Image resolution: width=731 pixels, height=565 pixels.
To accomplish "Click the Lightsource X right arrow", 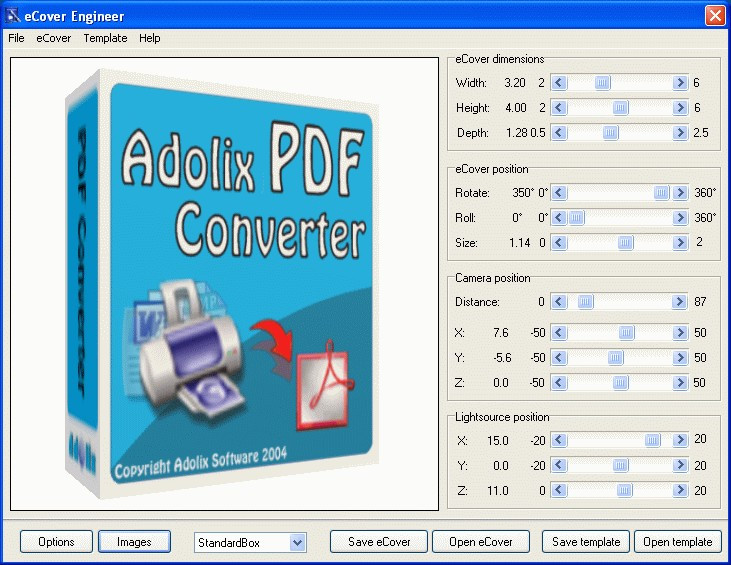I will [680, 440].
